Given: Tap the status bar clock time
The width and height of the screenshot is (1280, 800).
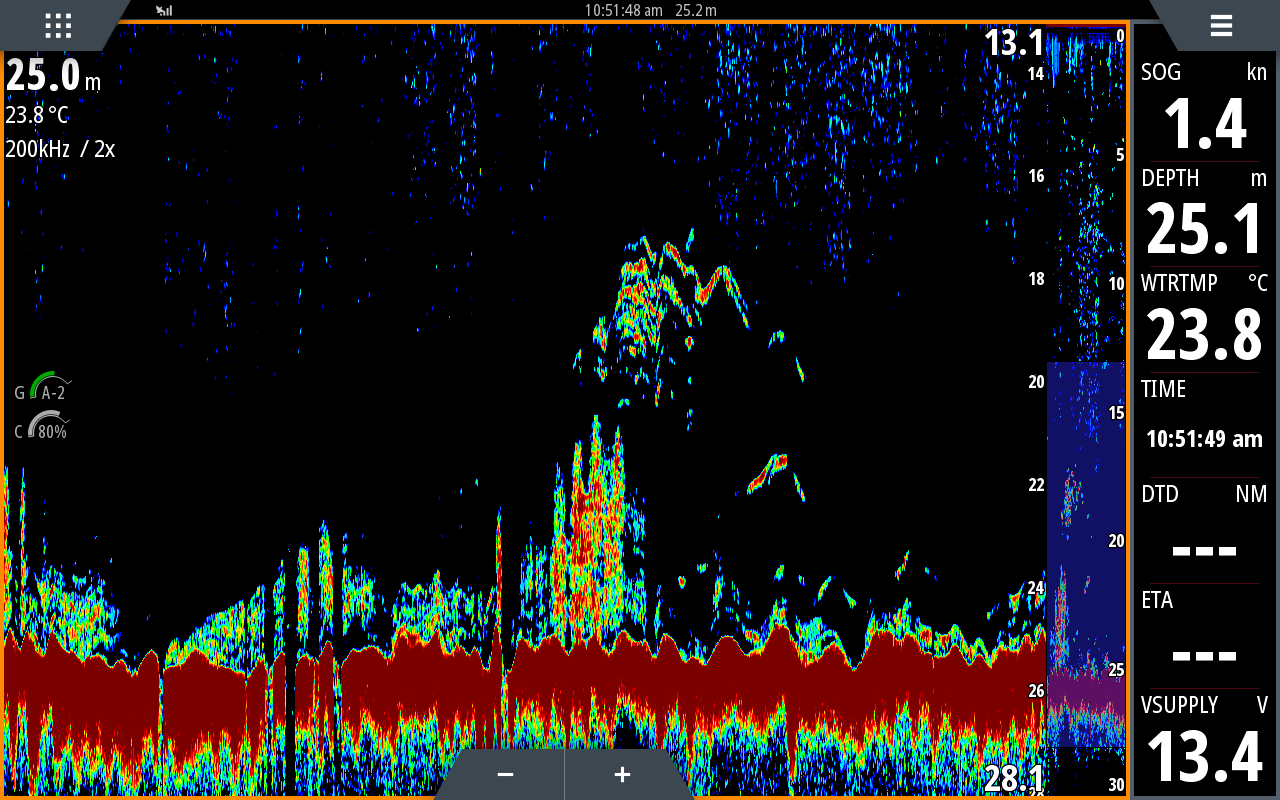Looking at the screenshot, I should [x=623, y=10].
